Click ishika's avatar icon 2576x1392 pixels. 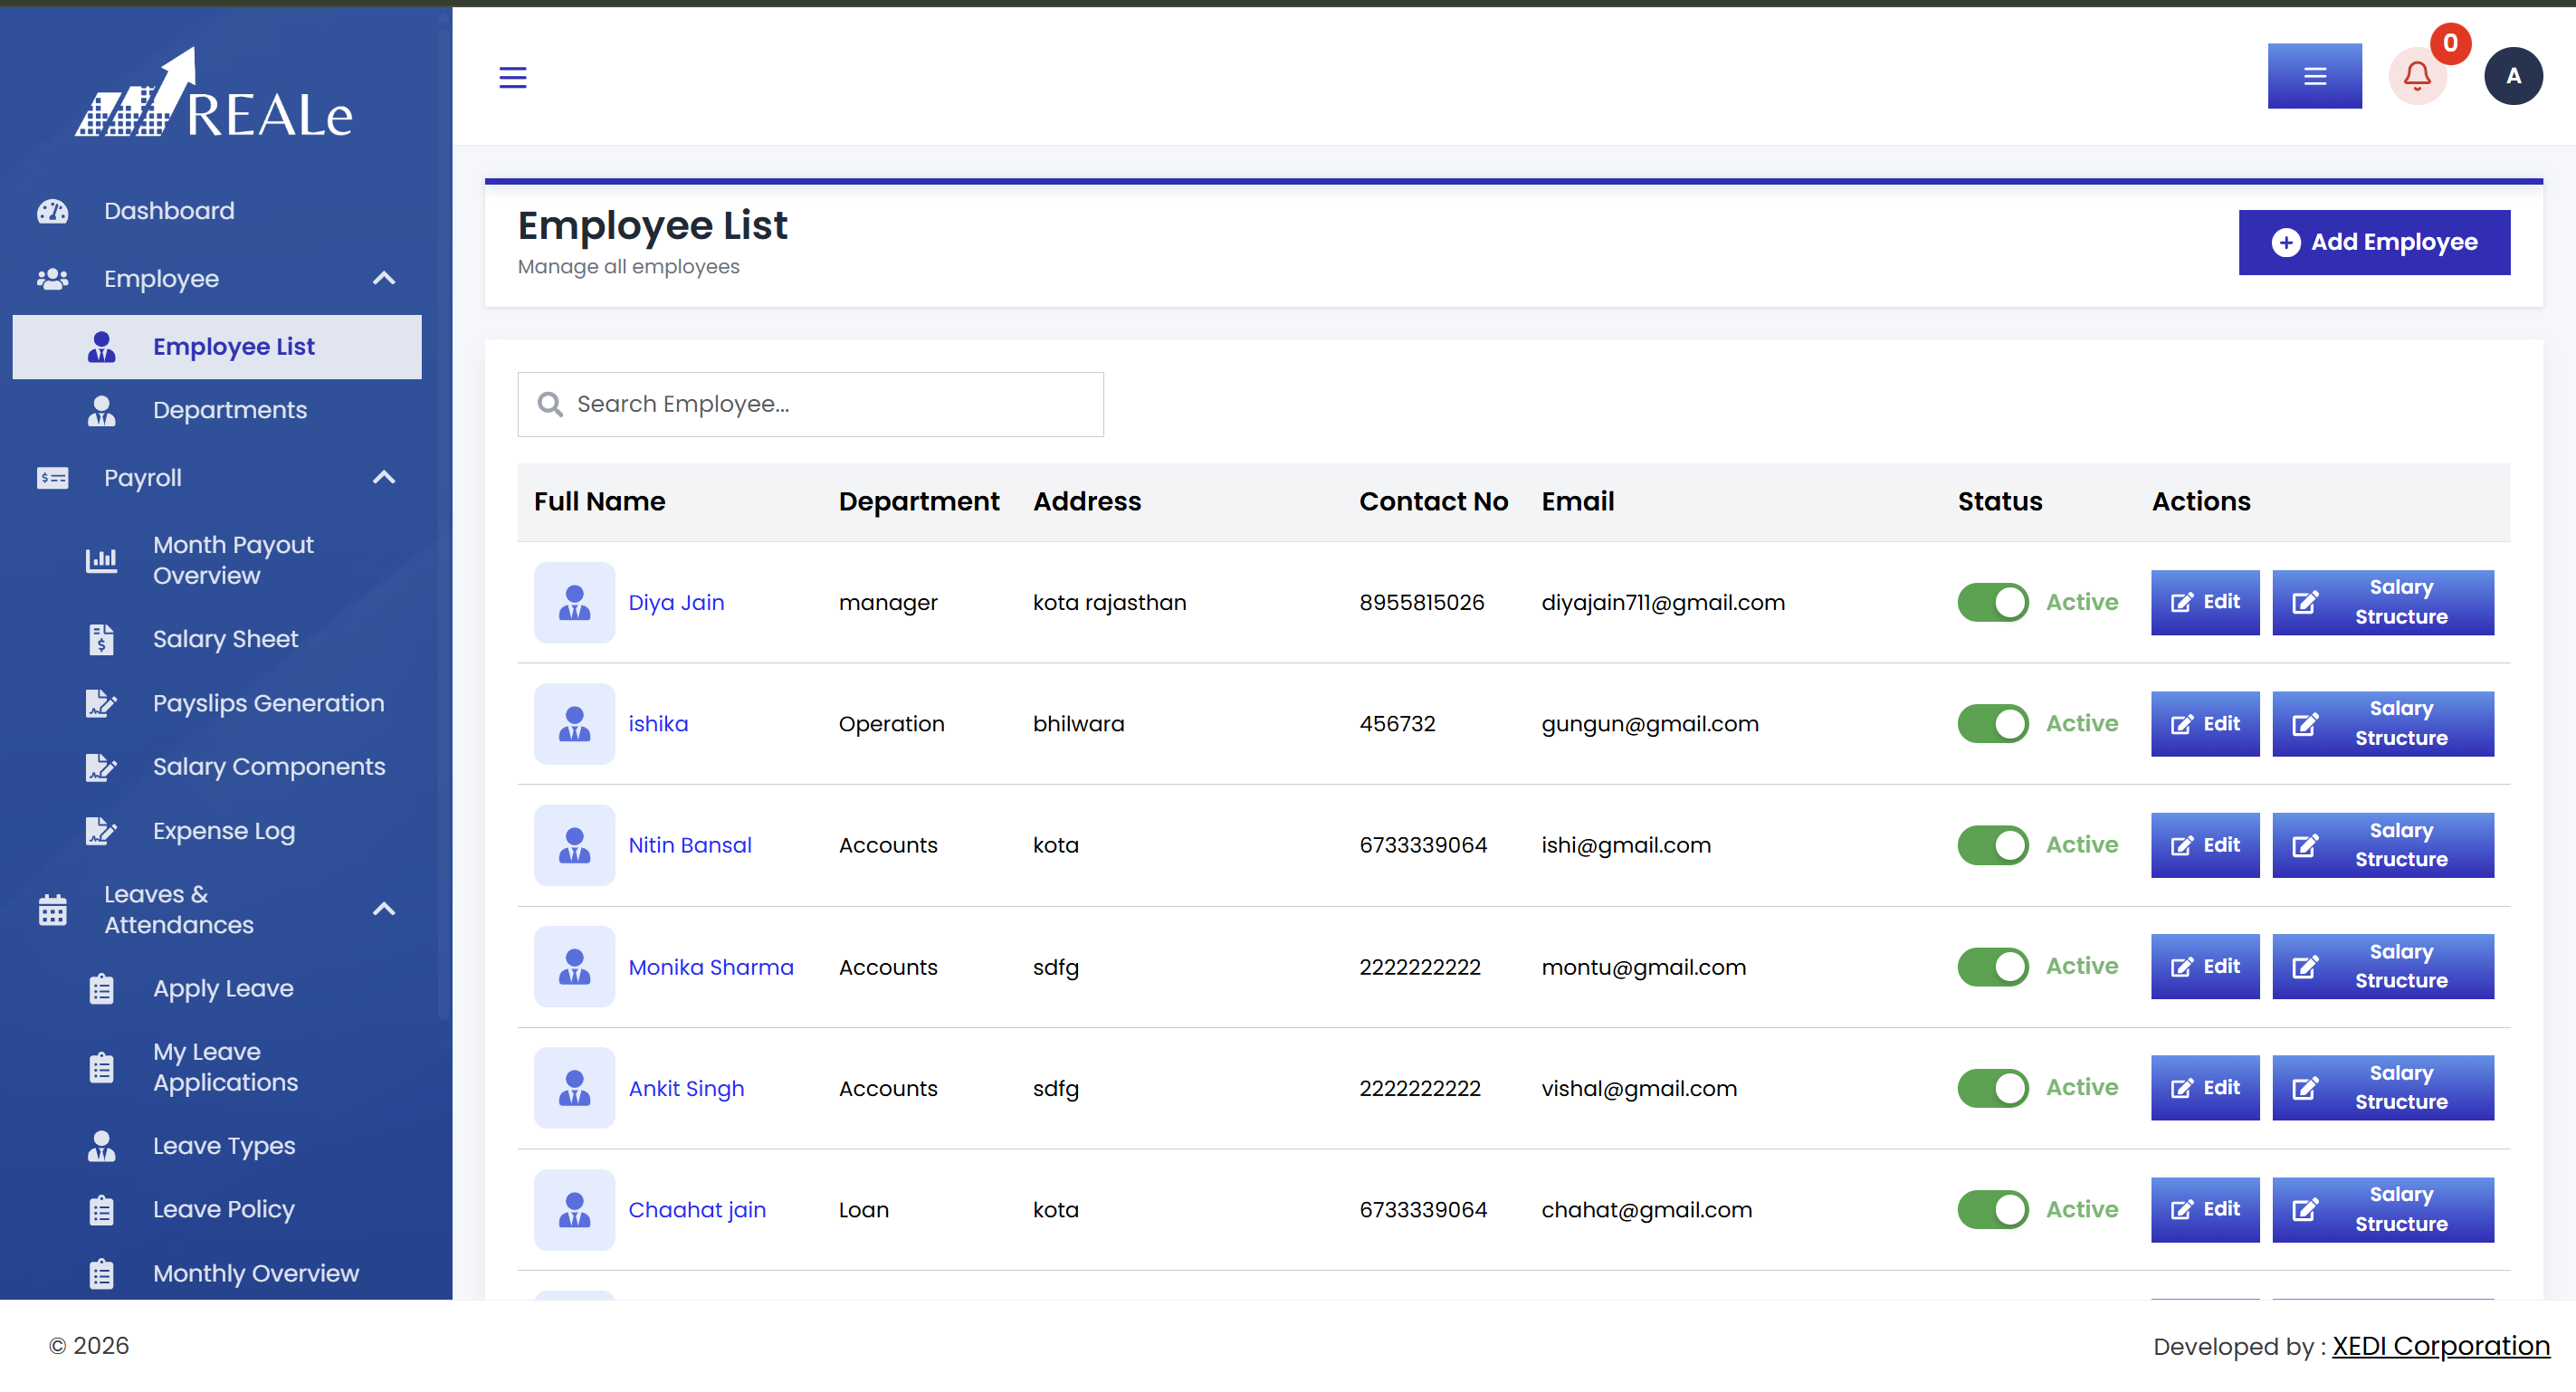[x=574, y=724]
